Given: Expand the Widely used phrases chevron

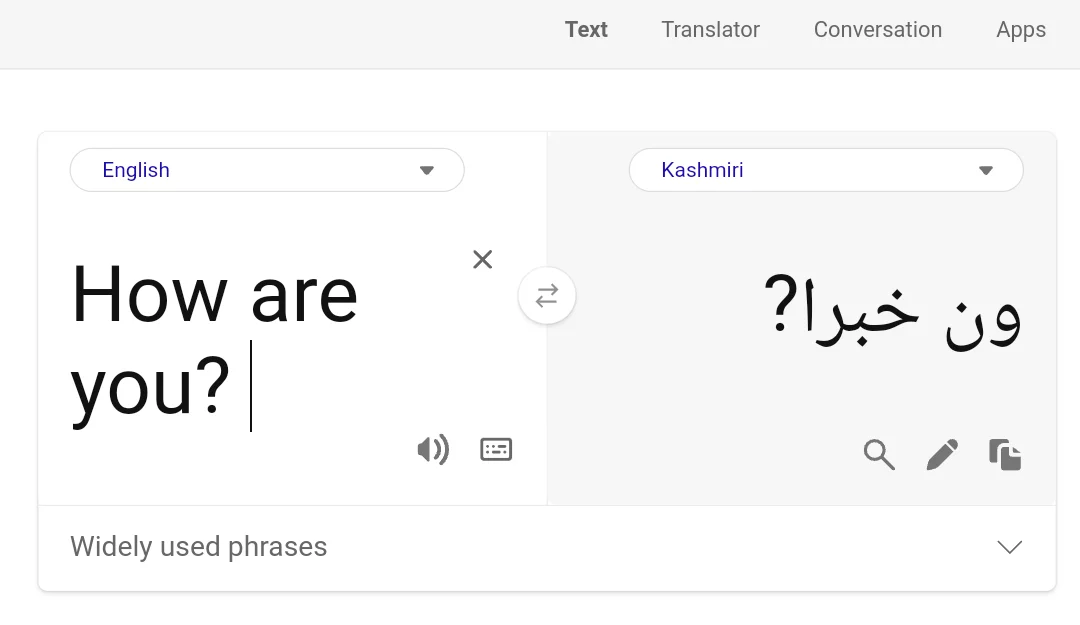Looking at the screenshot, I should pos(1009,547).
